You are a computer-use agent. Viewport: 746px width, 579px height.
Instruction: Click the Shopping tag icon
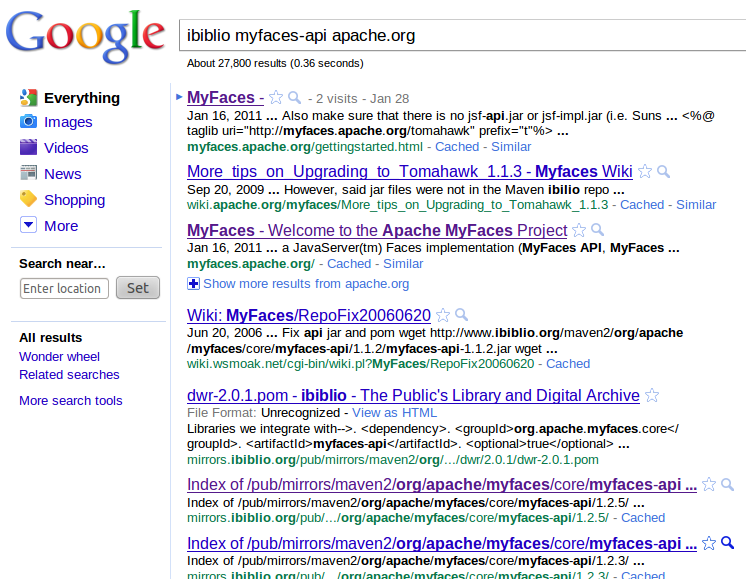click(29, 199)
